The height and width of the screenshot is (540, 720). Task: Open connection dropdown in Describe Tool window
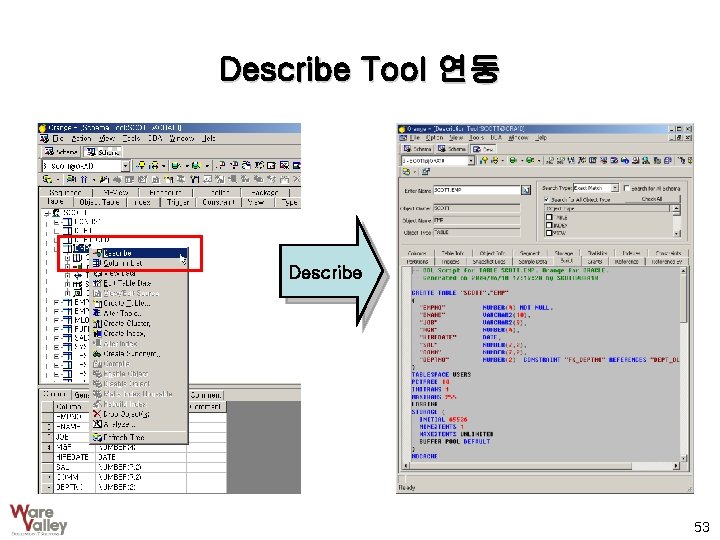point(471,160)
